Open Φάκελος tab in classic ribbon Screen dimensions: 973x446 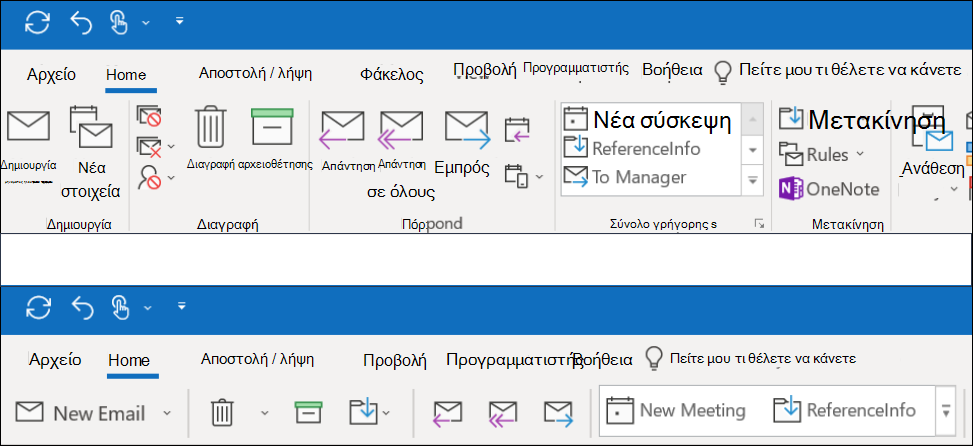point(392,75)
